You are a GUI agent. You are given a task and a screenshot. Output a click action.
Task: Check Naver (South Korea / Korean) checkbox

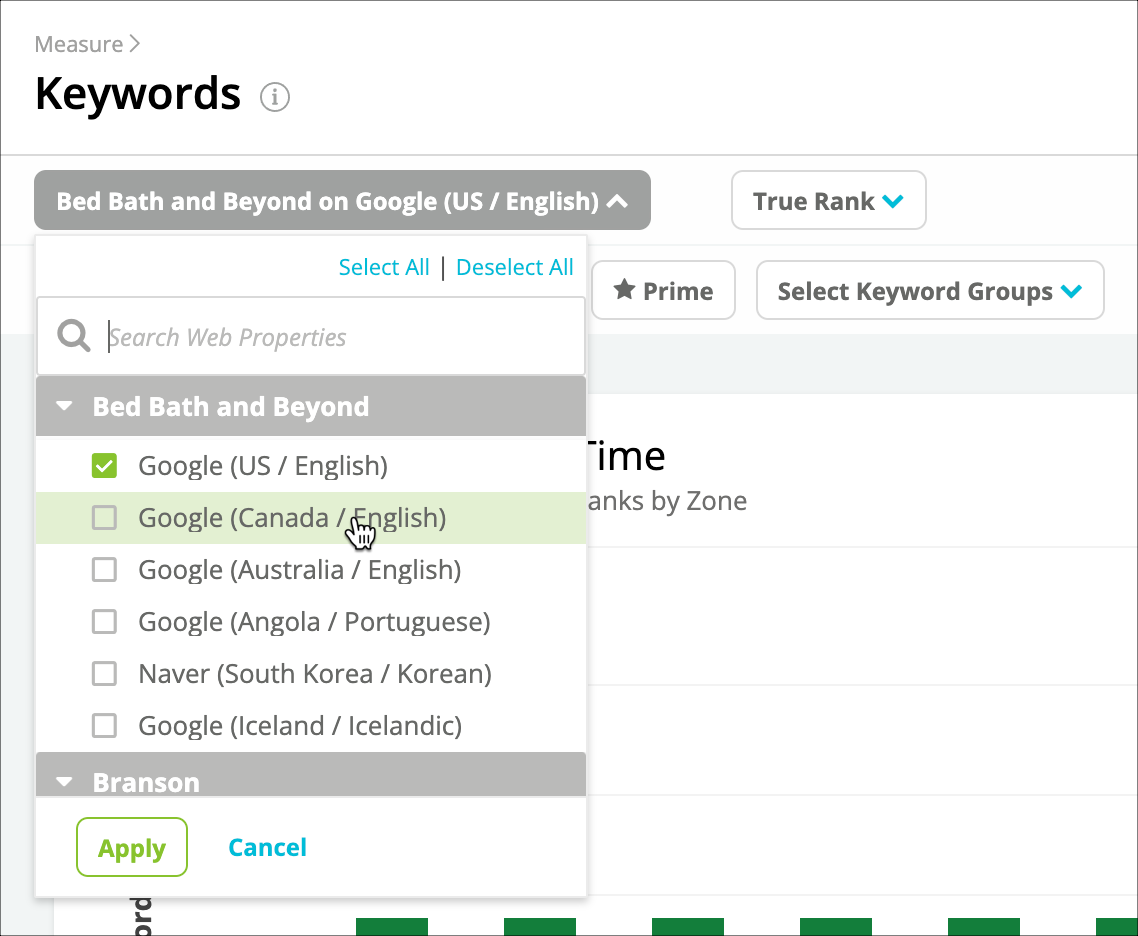click(105, 674)
